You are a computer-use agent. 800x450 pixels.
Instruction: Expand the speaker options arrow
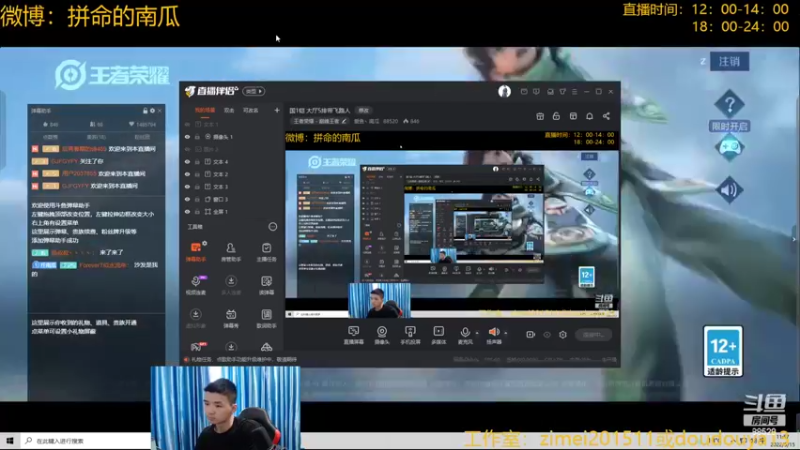coord(506,333)
